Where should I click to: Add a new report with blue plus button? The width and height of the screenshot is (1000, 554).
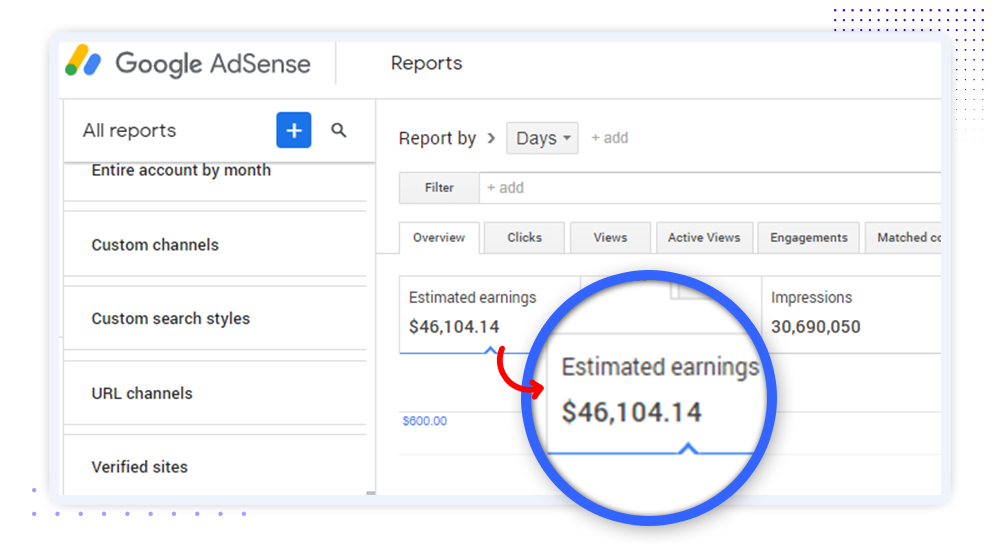[293, 130]
